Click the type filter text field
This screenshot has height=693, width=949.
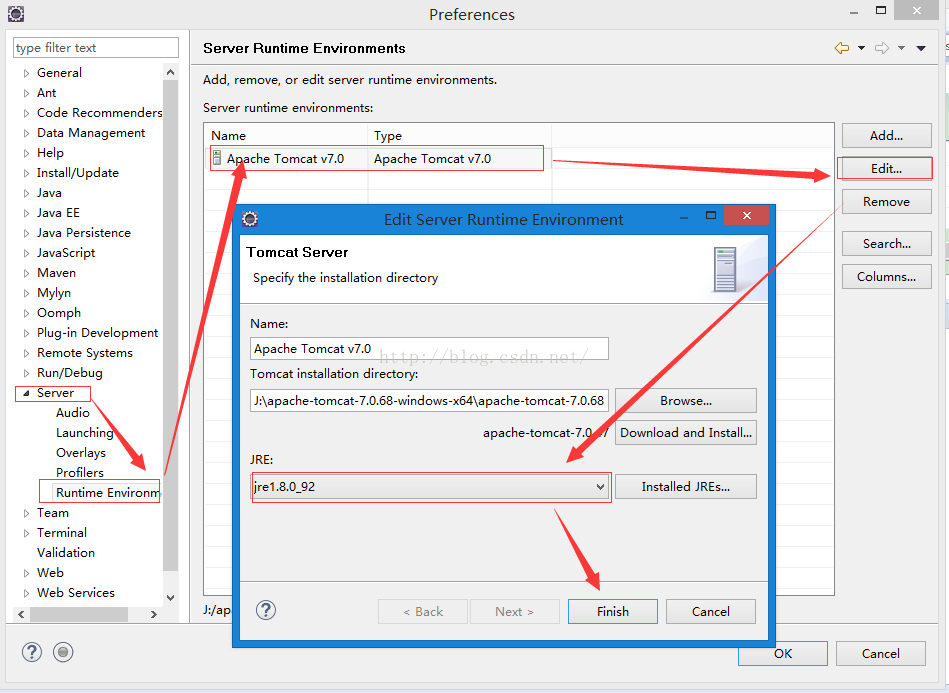tap(96, 47)
